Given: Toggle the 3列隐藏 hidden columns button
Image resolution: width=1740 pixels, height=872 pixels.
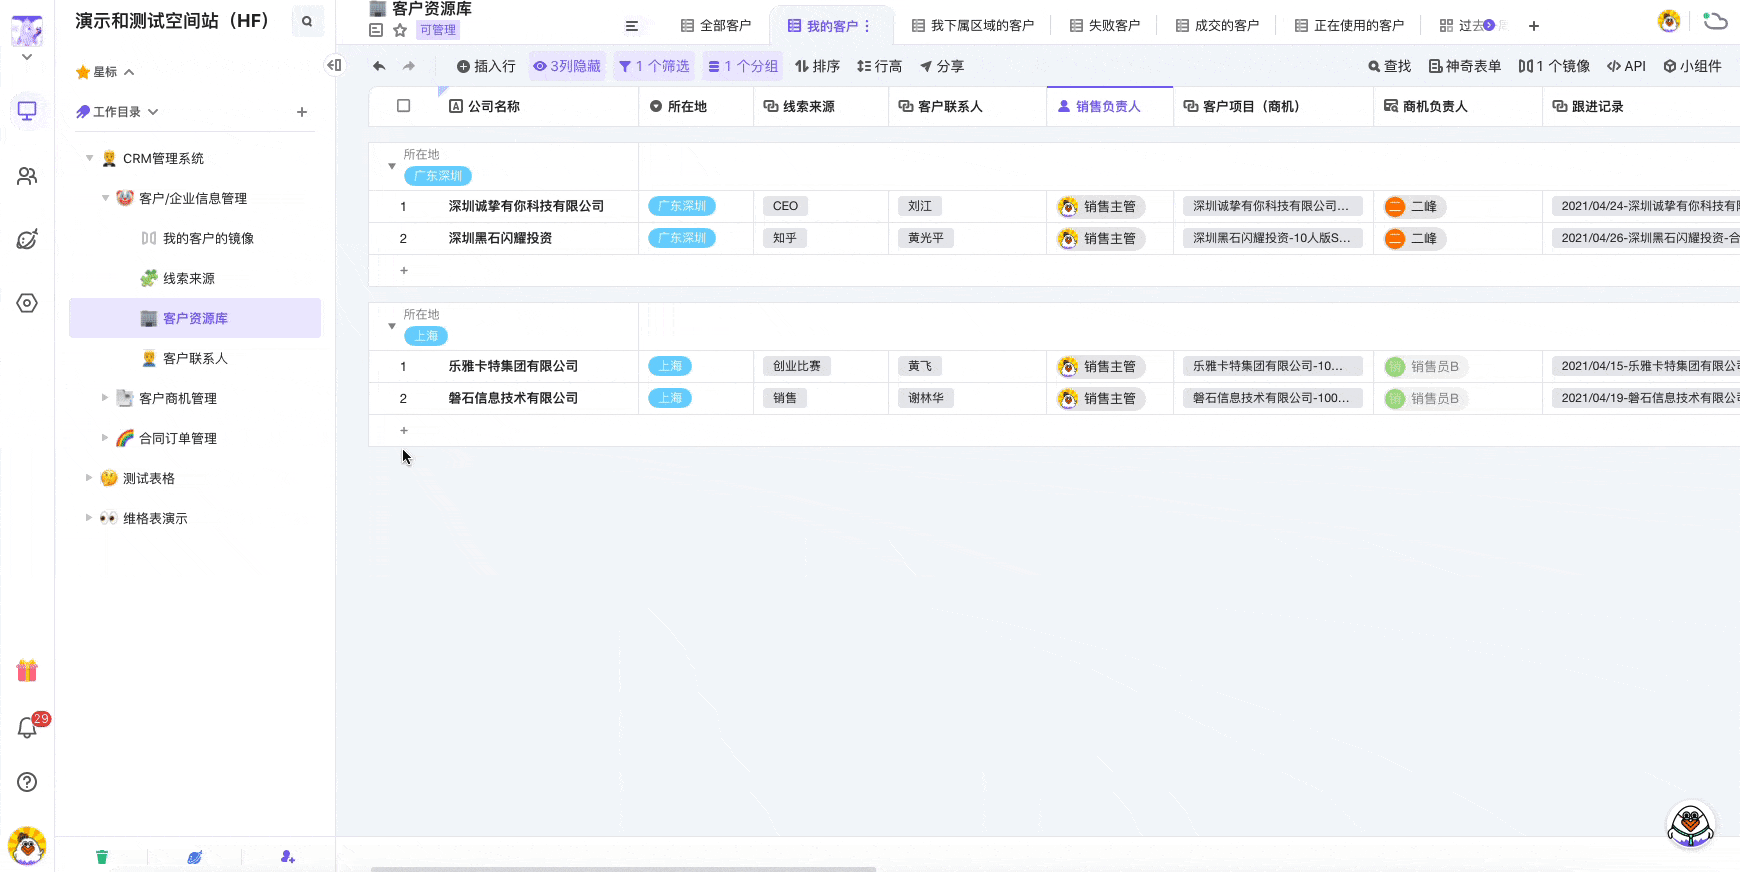Looking at the screenshot, I should click(567, 66).
